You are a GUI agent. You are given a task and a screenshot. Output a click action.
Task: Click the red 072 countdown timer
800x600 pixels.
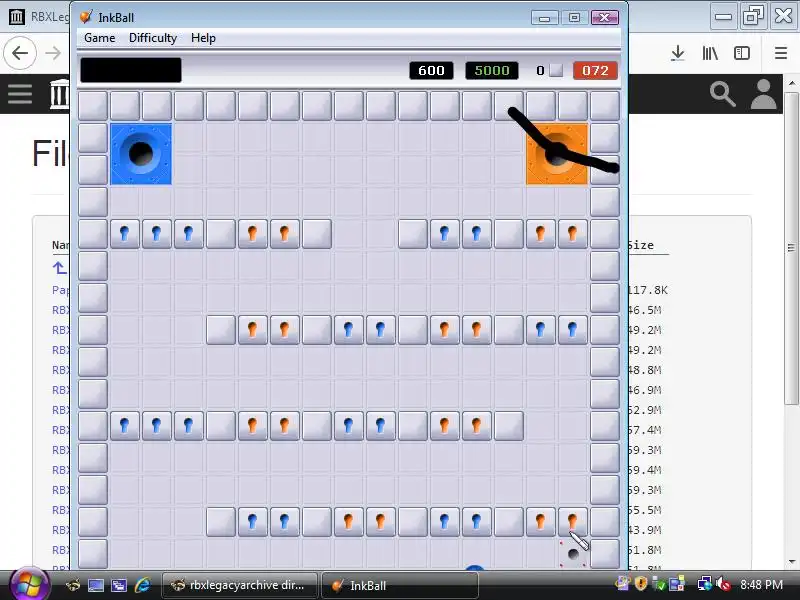[x=595, y=70]
